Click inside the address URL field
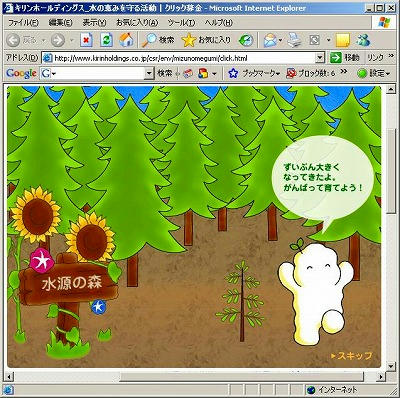This screenshot has width=400, height=398. (179, 58)
